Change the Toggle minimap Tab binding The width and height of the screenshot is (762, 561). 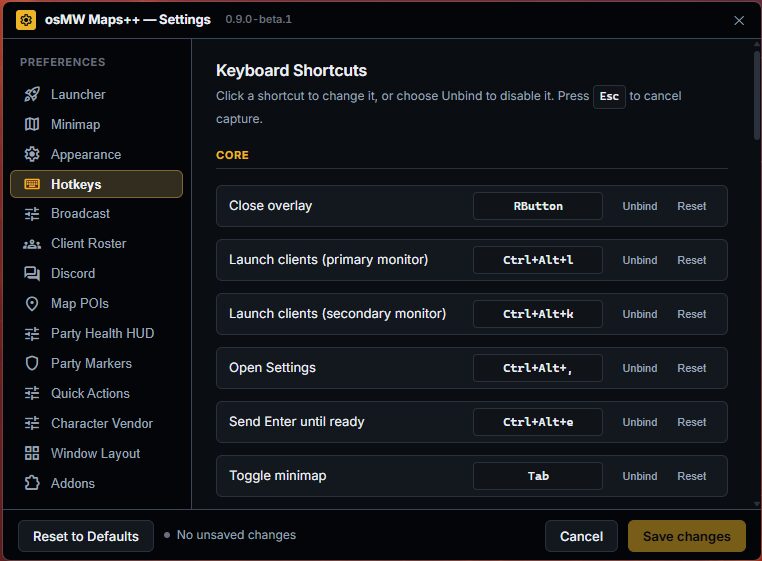point(538,476)
